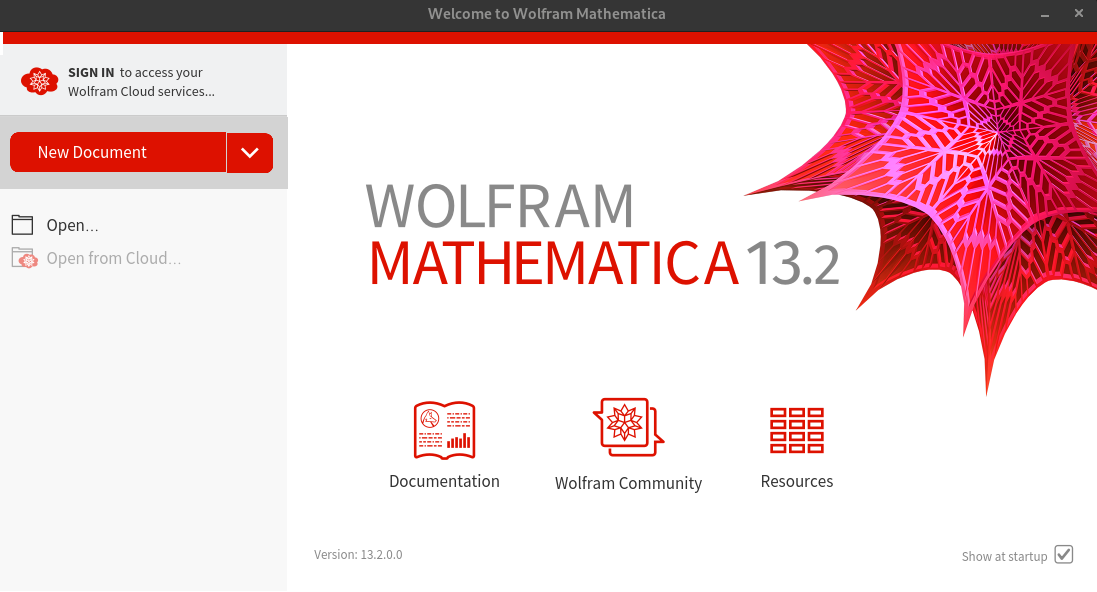Open the Resources grid icon
This screenshot has height=592, width=1097.
tap(796, 430)
